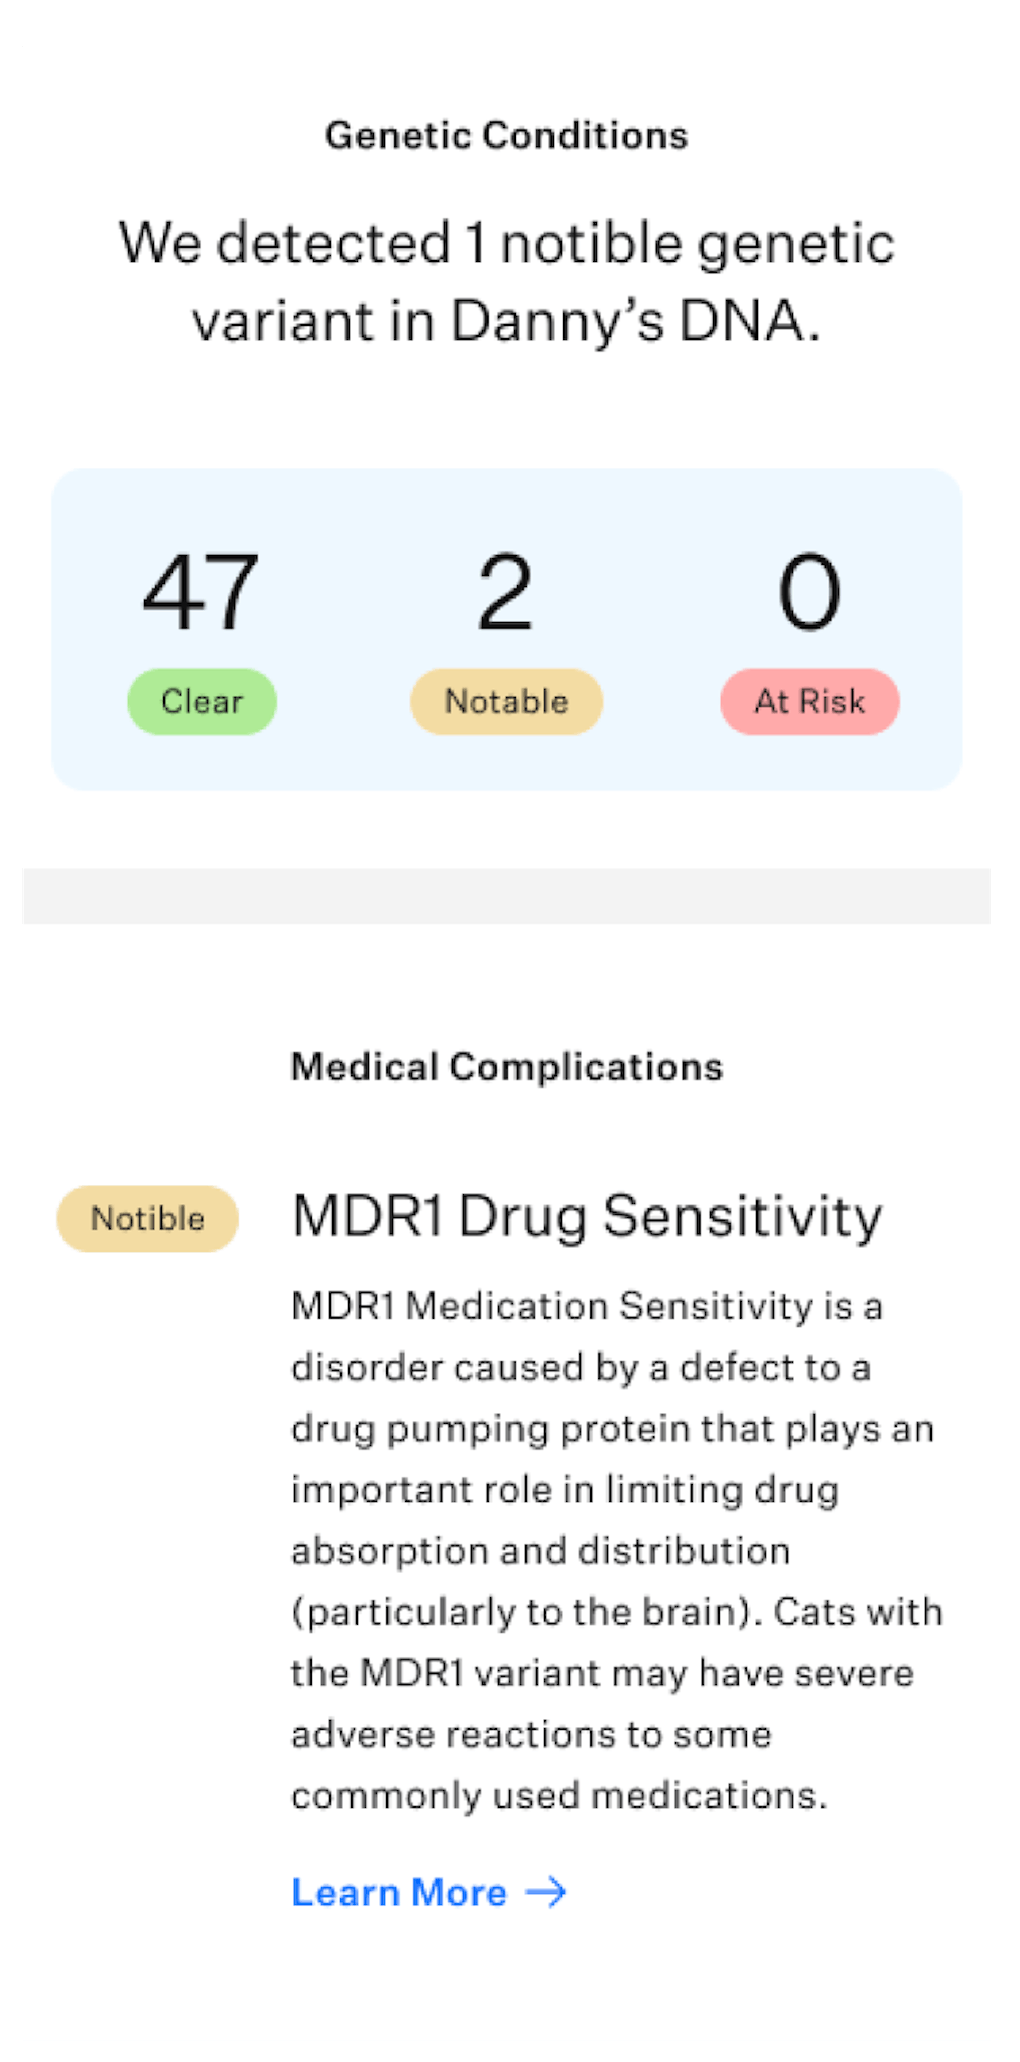Screen dimensions: 1020x2062
Task: Click the 'We detected 1 notible genetic' line
Action: click(x=506, y=243)
